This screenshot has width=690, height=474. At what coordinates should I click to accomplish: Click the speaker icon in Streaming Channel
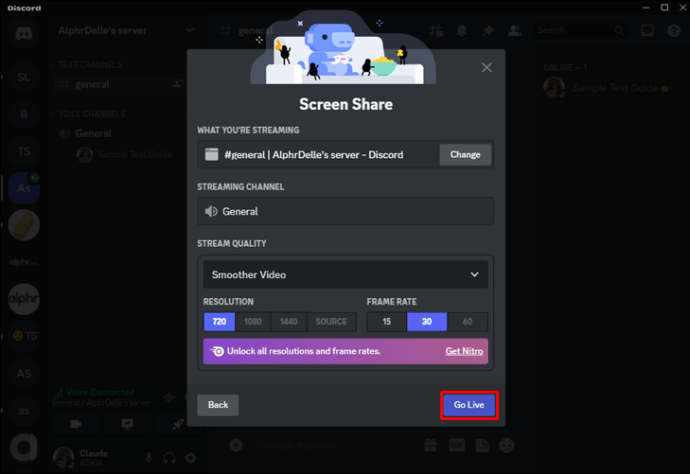211,211
